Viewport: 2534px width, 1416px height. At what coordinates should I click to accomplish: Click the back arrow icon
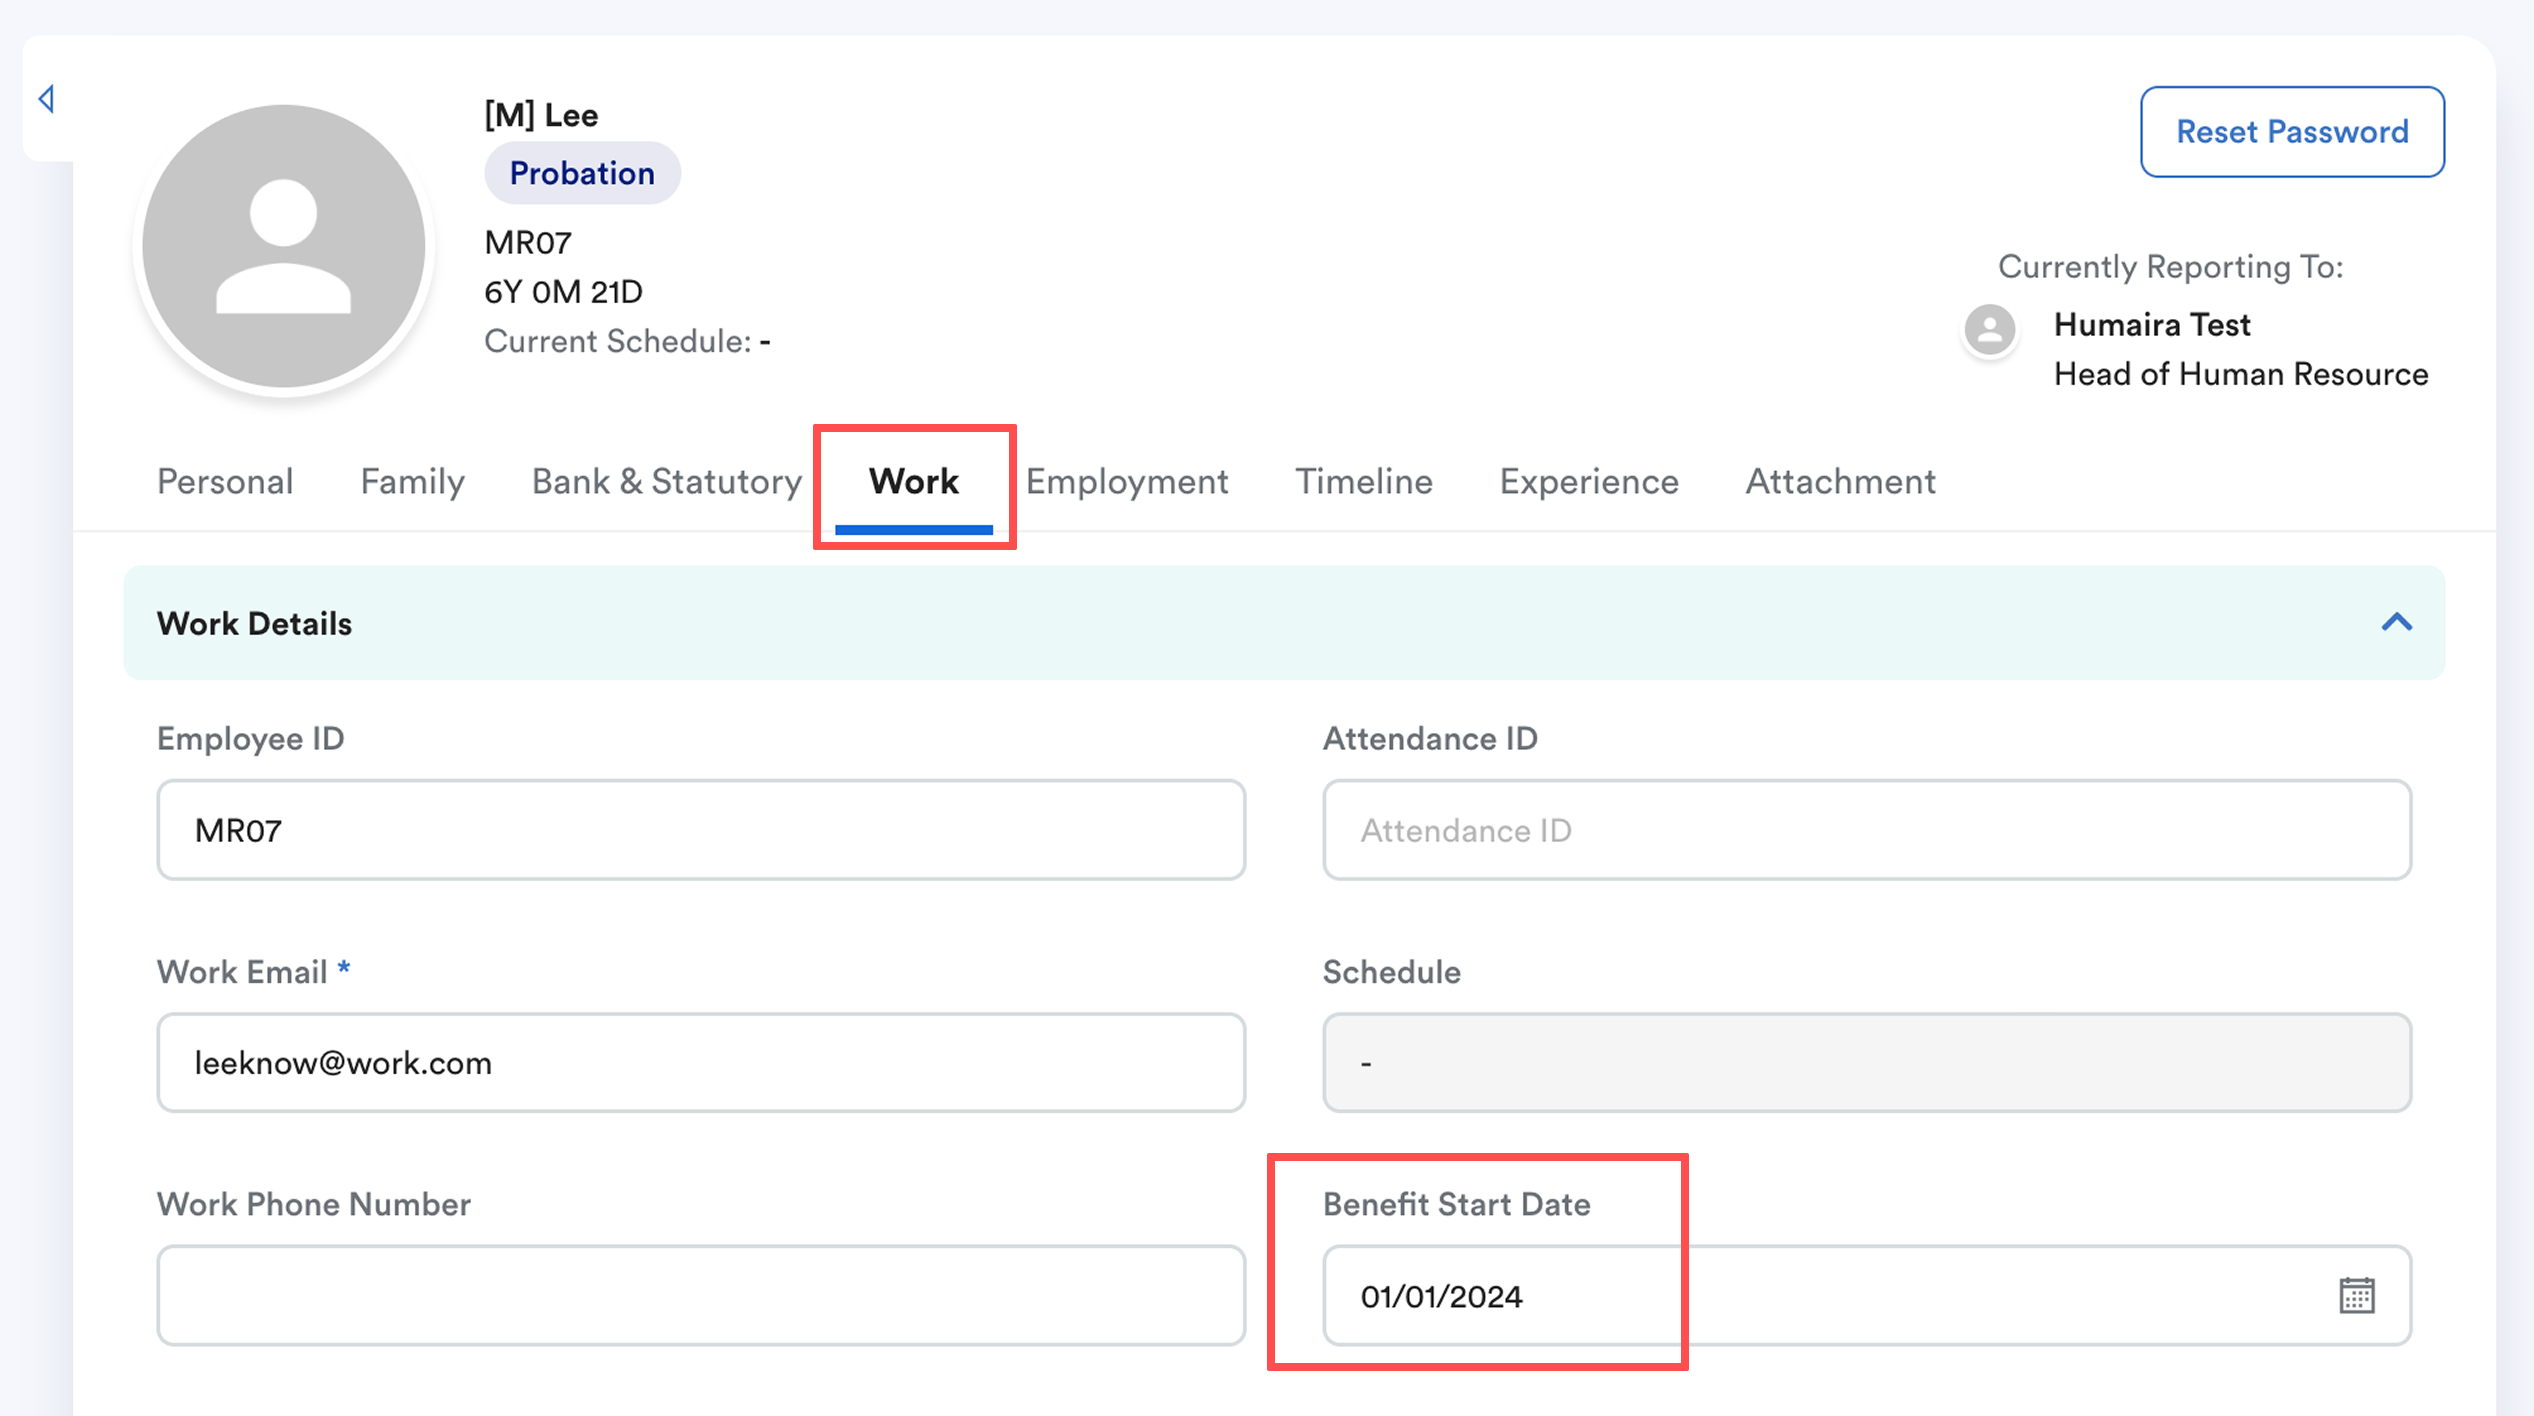coord(46,99)
